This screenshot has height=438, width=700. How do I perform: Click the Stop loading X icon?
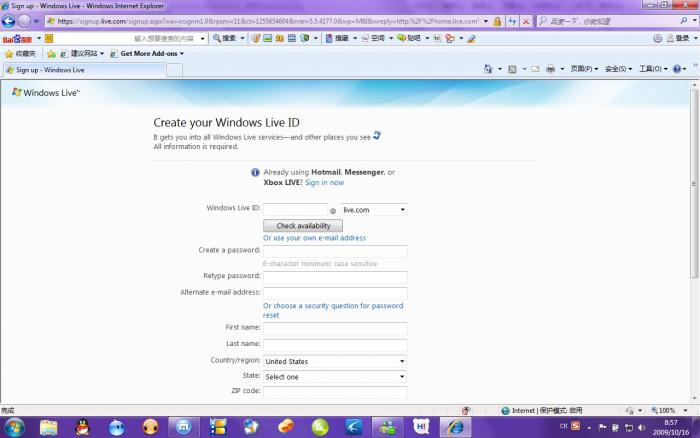pyautogui.click(x=526, y=21)
